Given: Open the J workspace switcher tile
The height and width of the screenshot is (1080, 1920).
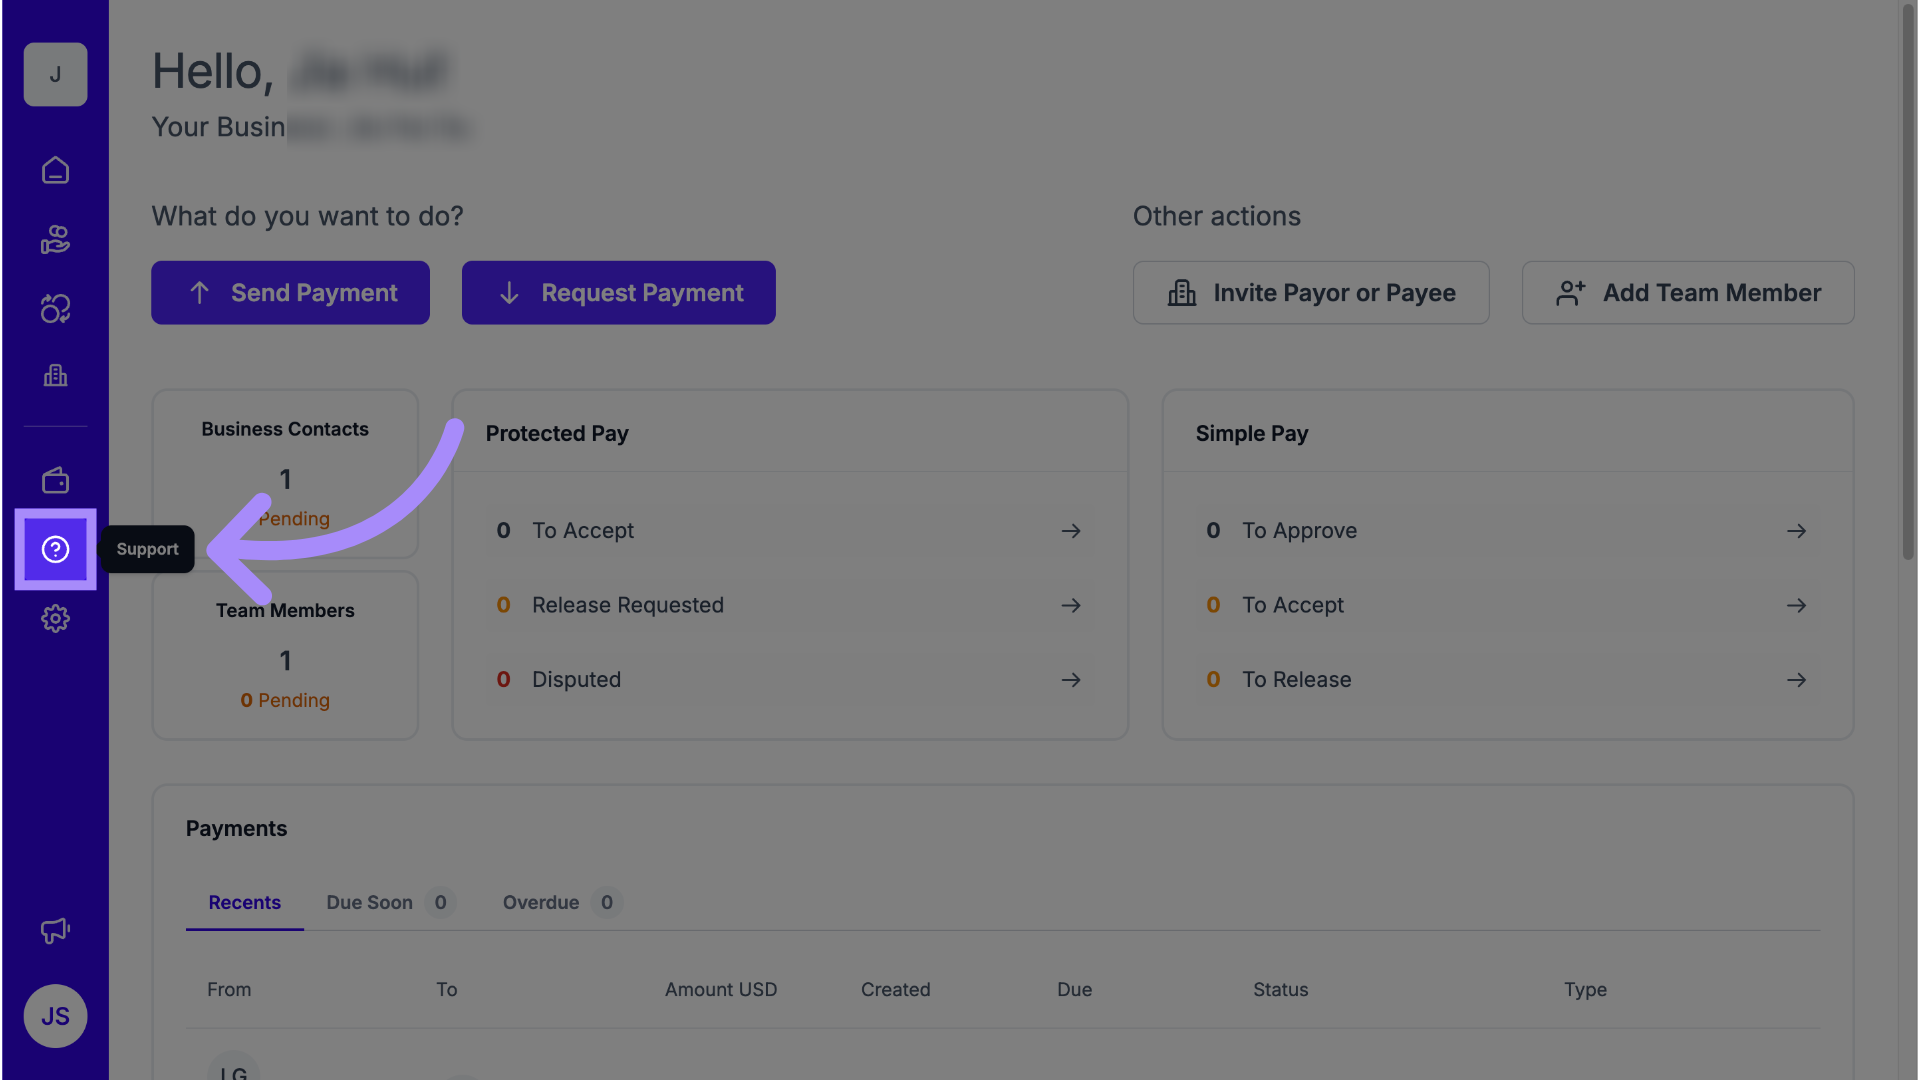Looking at the screenshot, I should coord(55,75).
